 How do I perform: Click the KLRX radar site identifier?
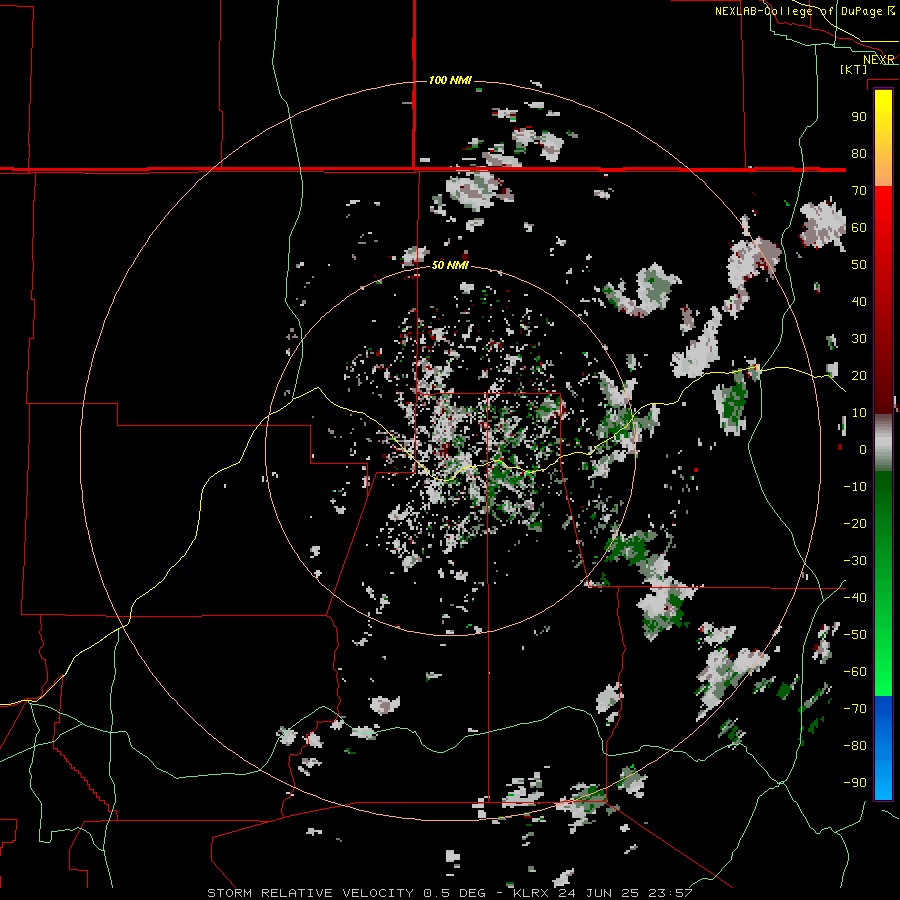[531, 893]
